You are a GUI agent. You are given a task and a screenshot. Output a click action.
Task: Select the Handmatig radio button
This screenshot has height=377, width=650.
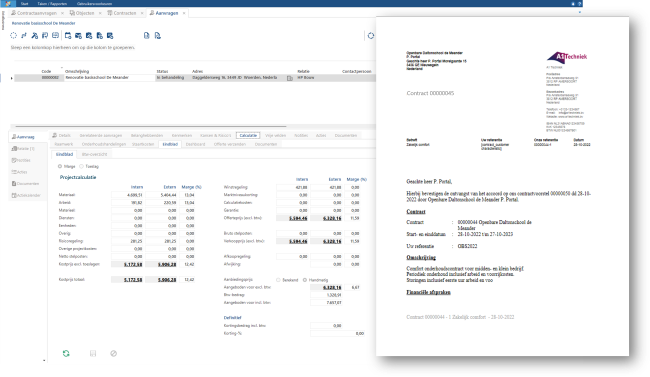click(x=305, y=280)
